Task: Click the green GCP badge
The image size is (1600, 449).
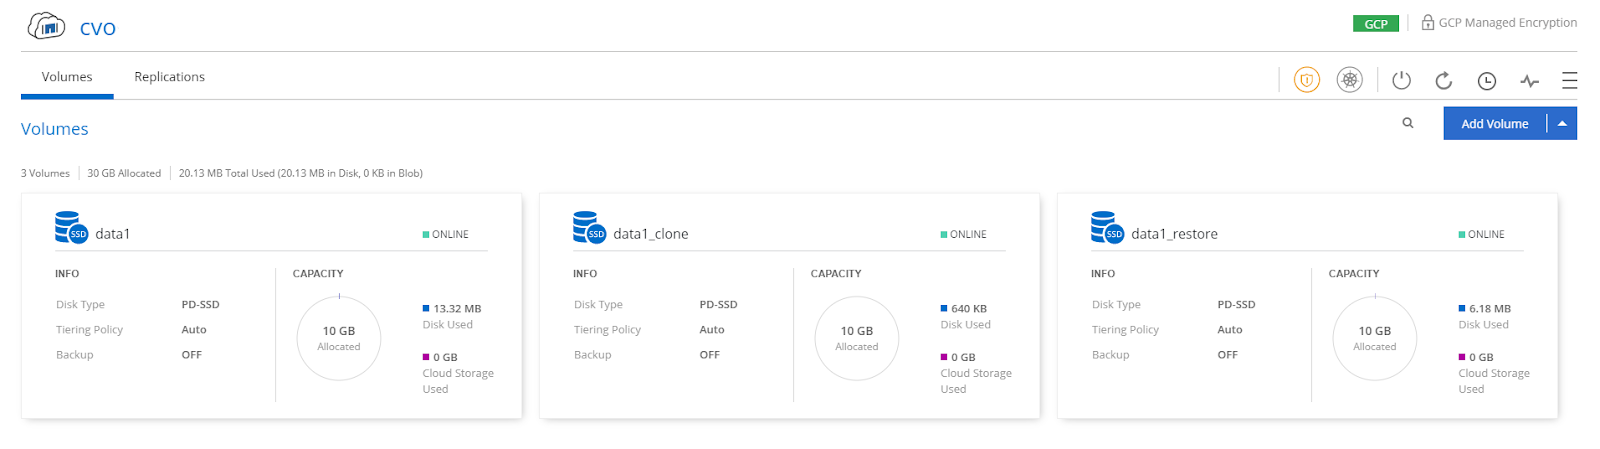Action: [1376, 24]
